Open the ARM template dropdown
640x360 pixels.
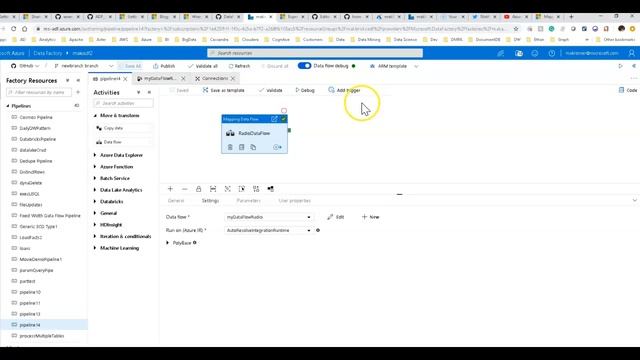[x=394, y=66]
